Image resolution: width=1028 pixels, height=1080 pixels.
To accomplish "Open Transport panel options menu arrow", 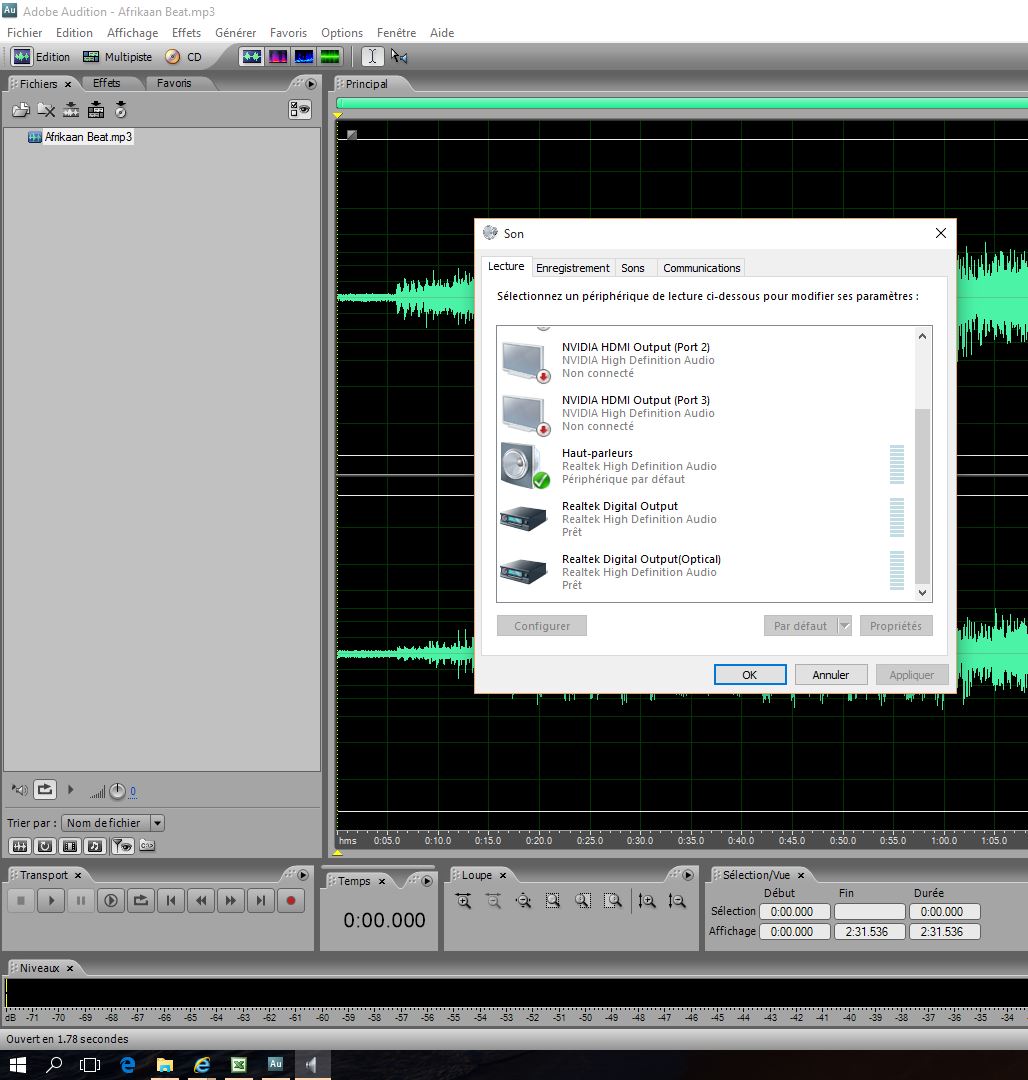I will pyautogui.click(x=303, y=875).
